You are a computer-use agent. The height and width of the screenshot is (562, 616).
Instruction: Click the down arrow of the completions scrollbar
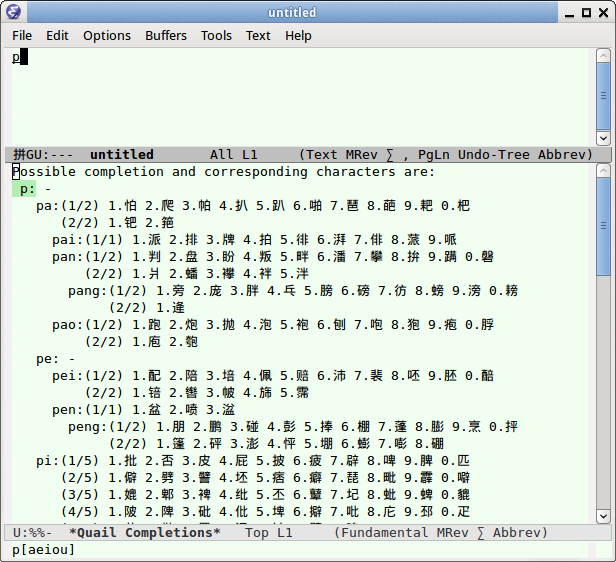pos(603,515)
